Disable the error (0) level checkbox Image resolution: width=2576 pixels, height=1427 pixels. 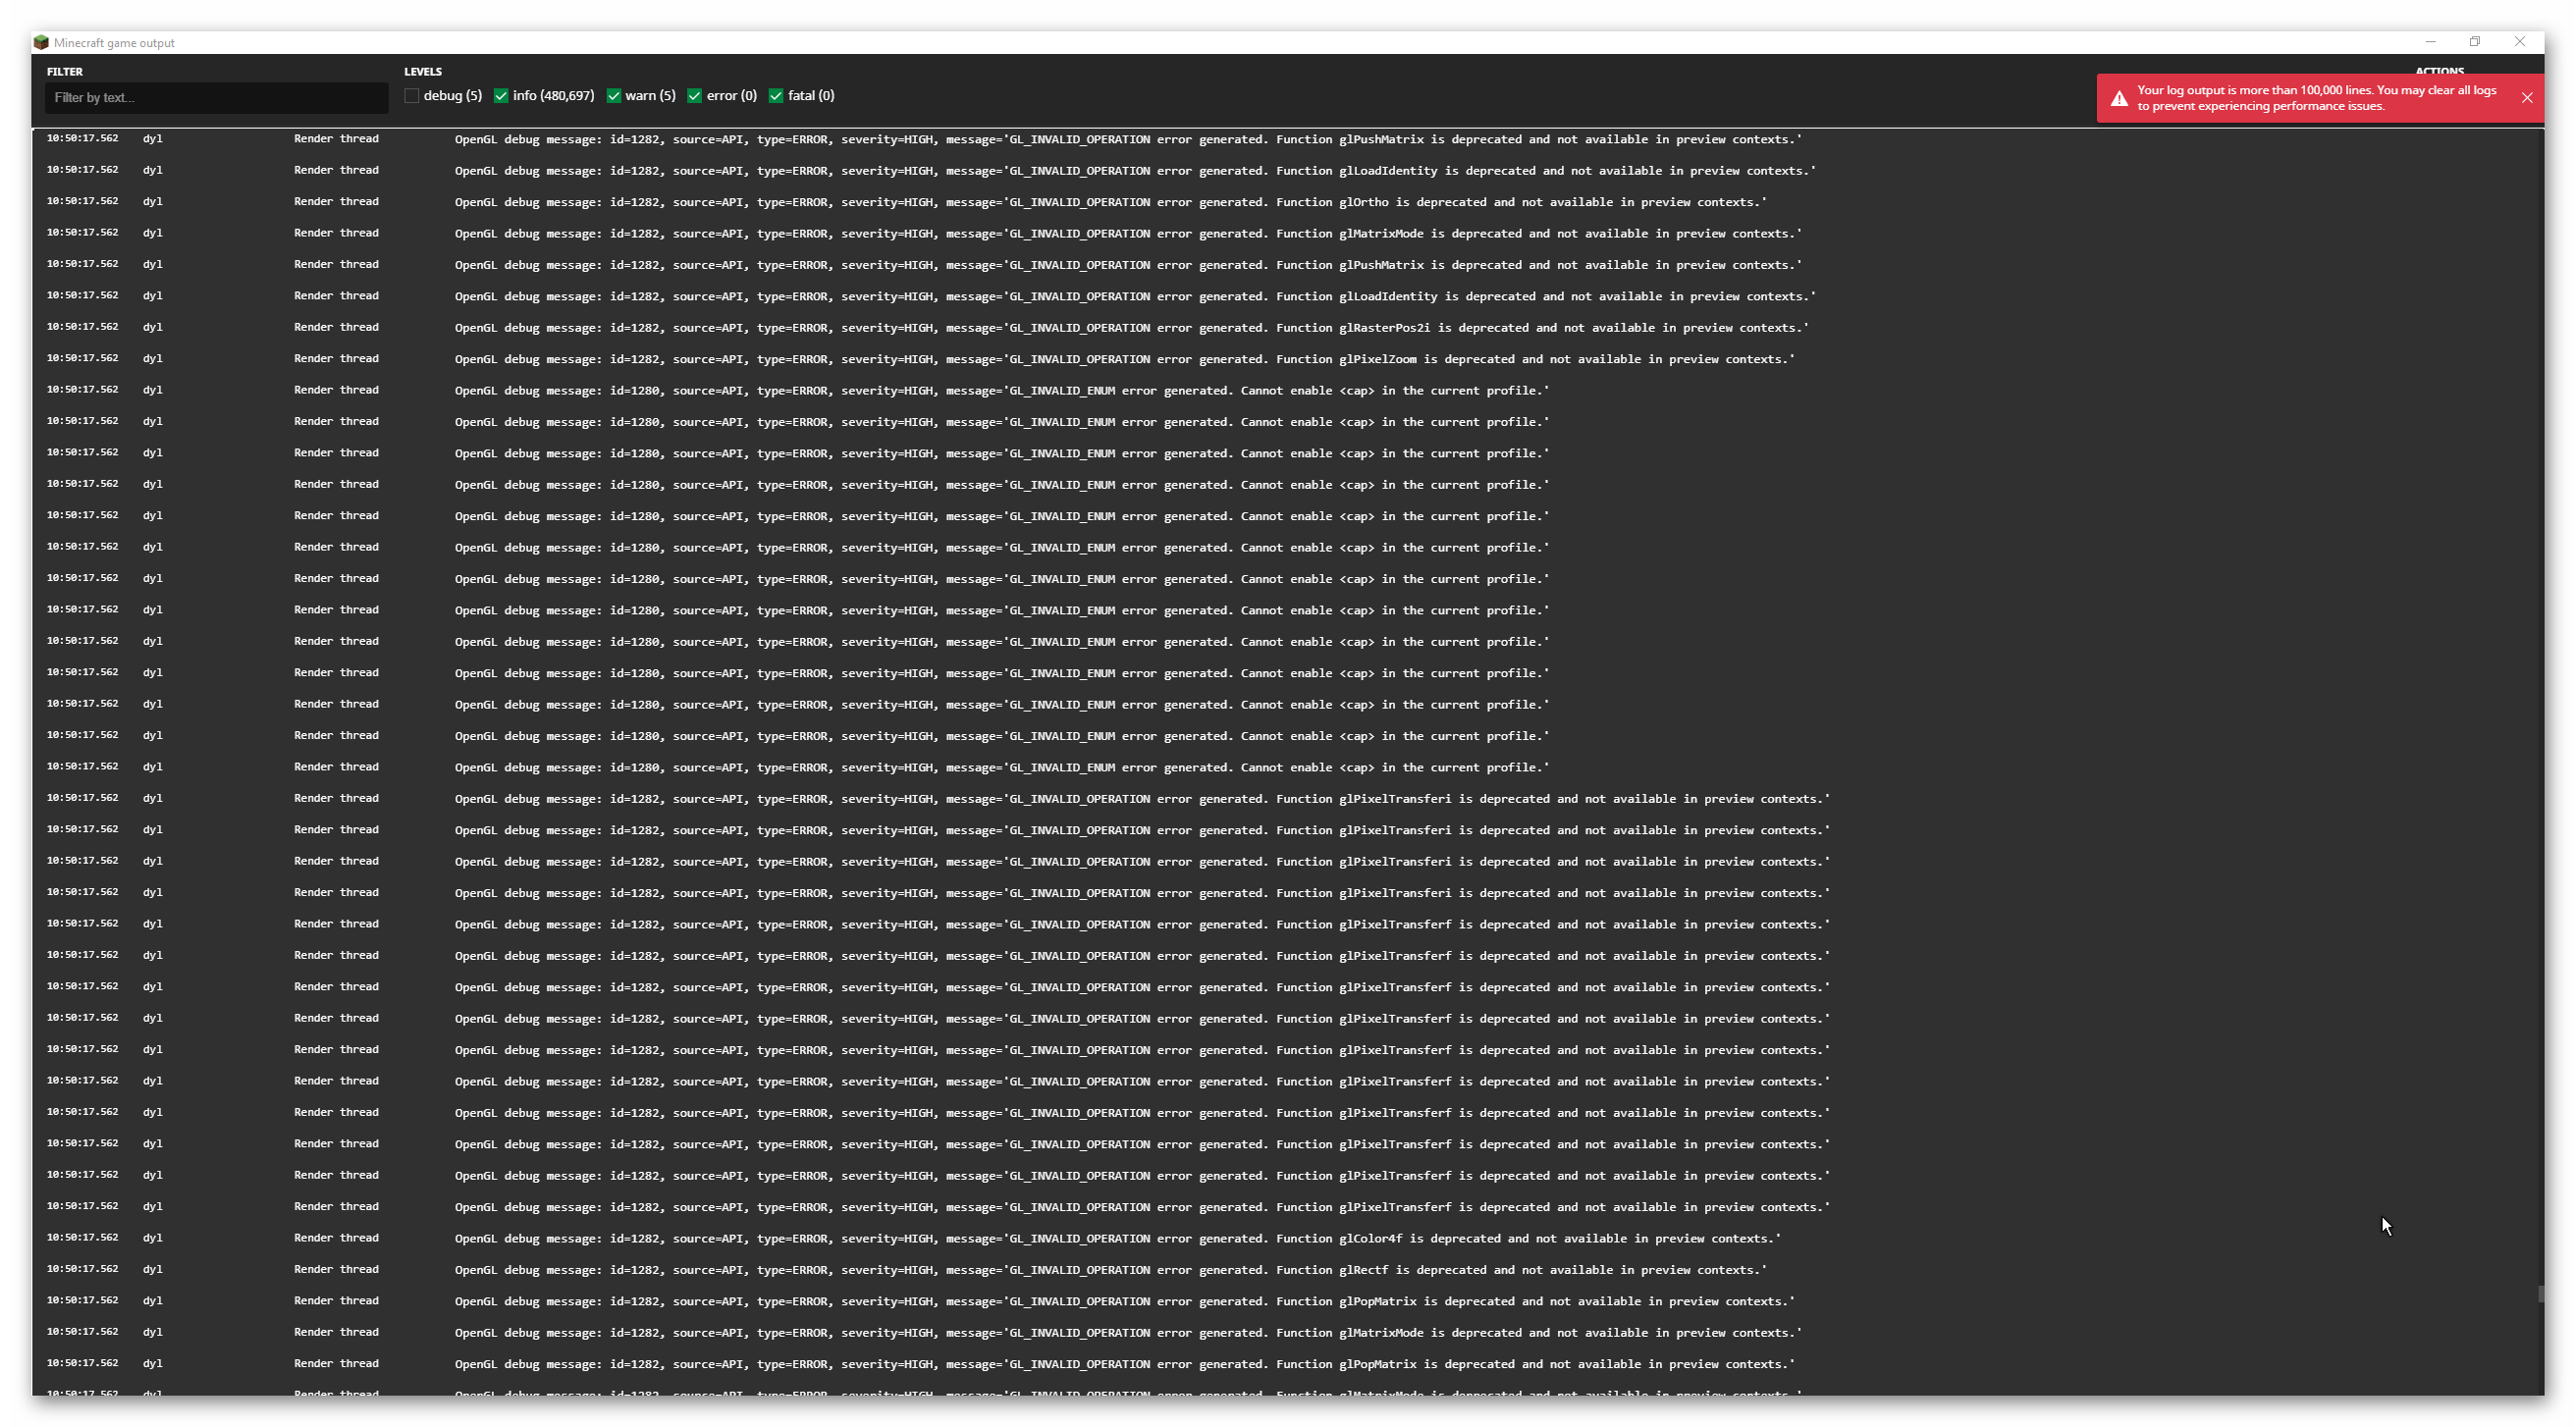click(695, 96)
